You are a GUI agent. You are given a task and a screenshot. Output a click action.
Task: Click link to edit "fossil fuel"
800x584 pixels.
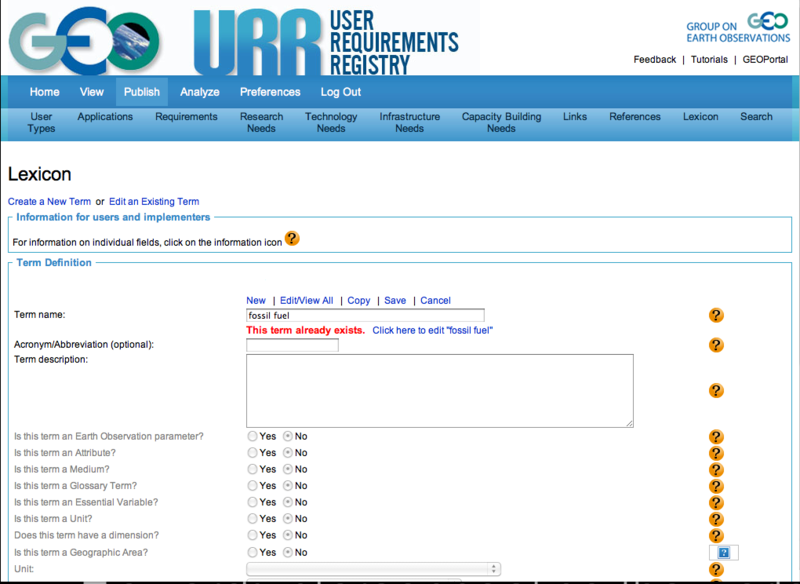(x=432, y=330)
